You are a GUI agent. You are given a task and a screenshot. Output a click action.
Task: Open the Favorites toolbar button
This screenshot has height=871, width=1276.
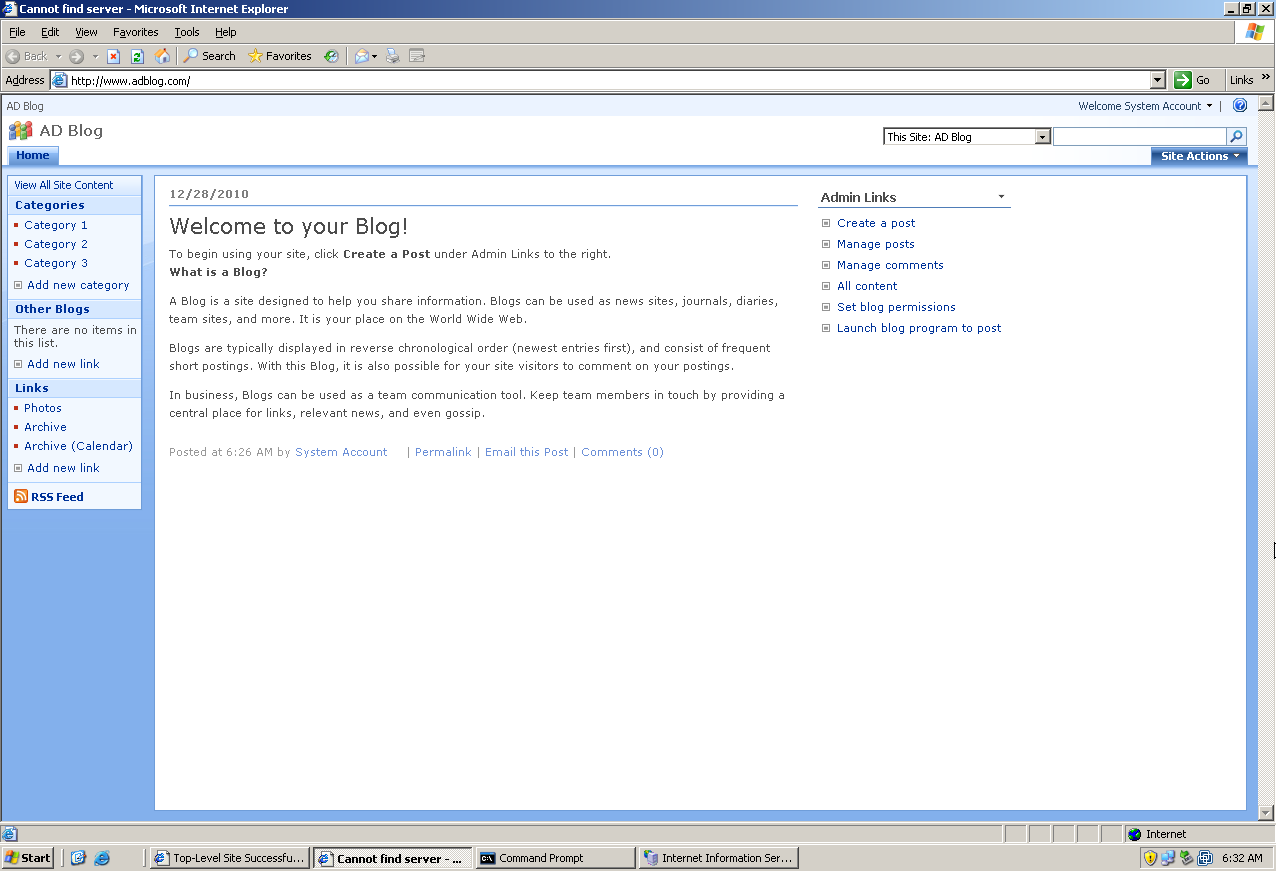pyautogui.click(x=280, y=56)
